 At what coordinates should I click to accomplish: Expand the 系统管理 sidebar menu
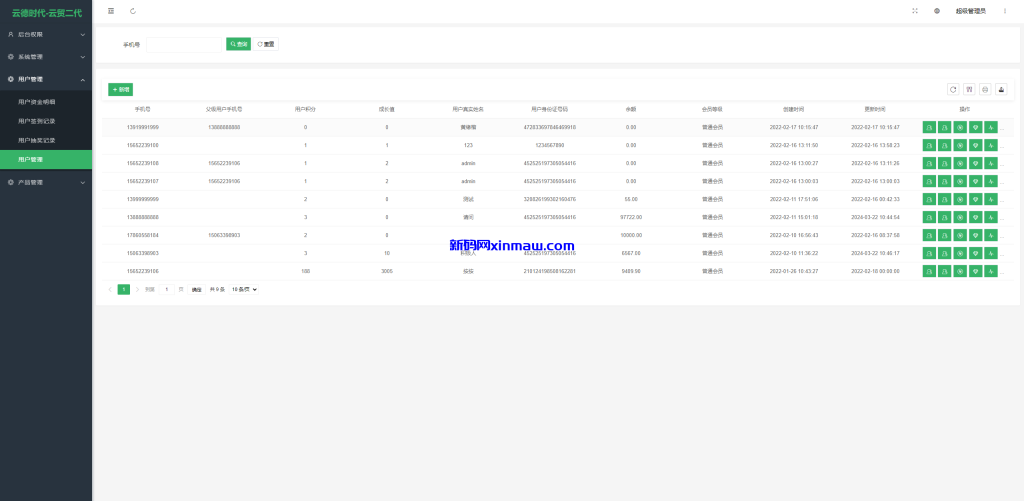(46, 57)
